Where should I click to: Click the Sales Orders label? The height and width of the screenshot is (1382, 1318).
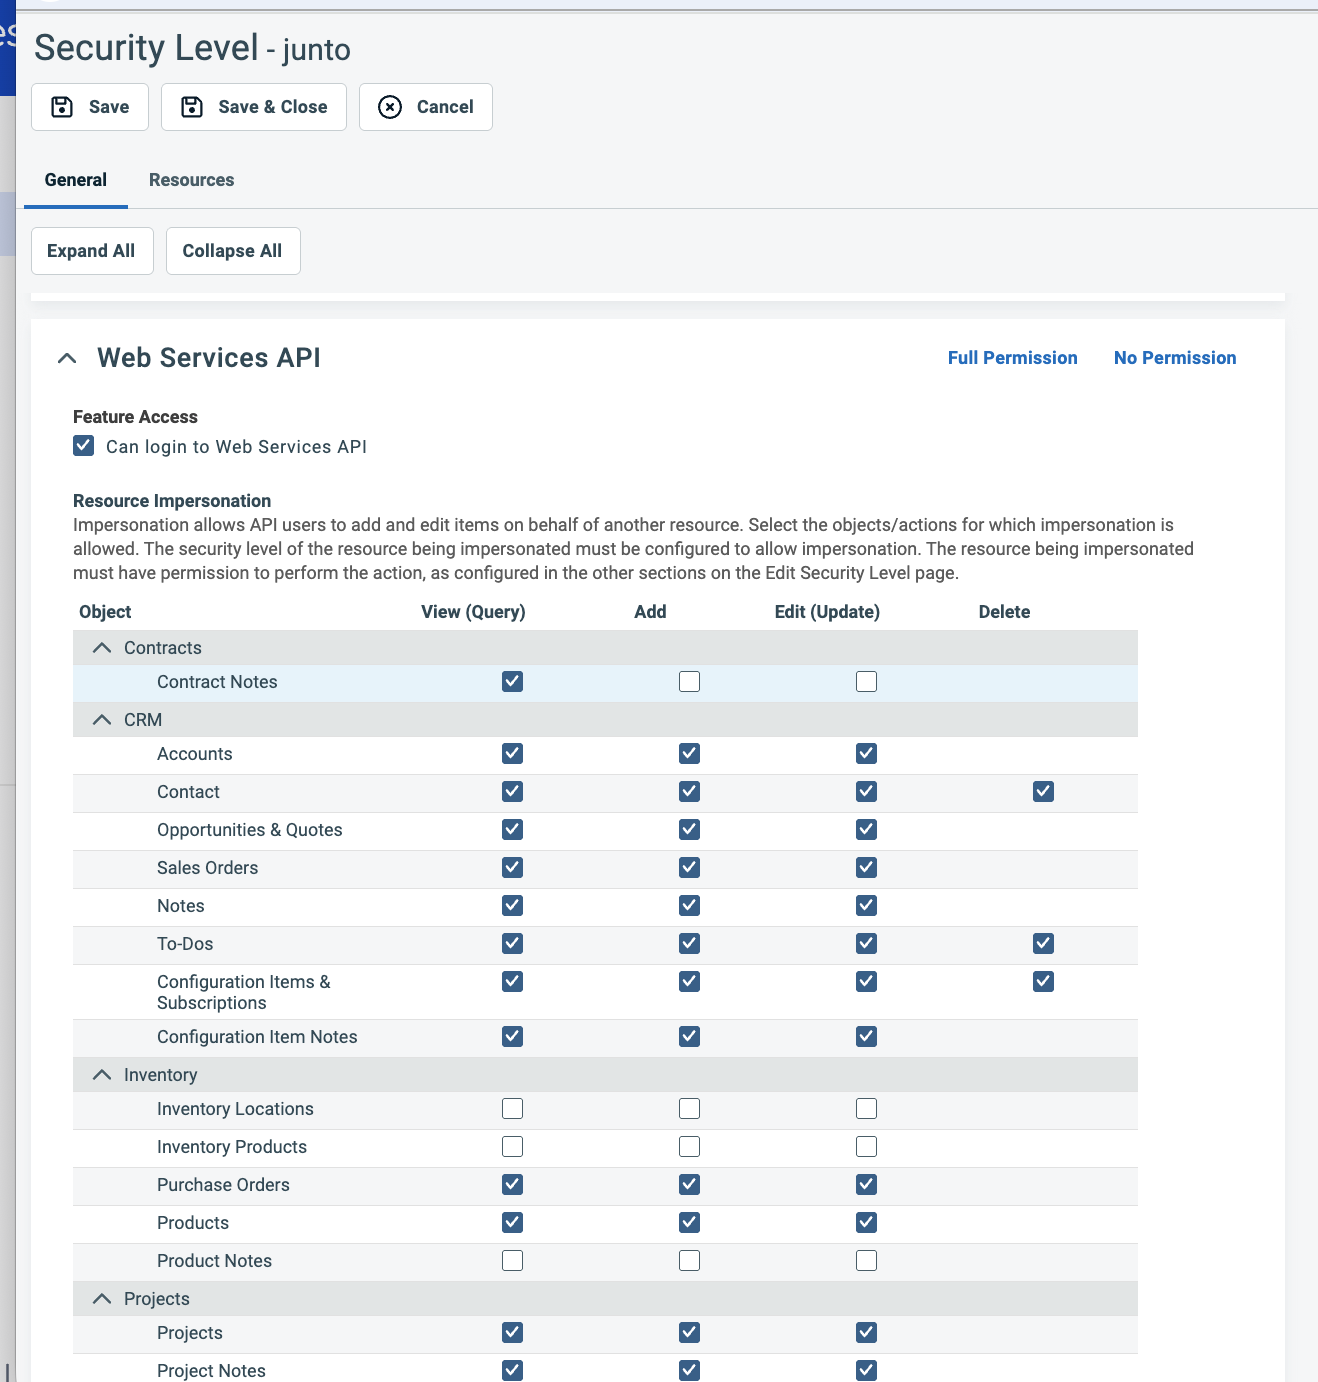[208, 868]
